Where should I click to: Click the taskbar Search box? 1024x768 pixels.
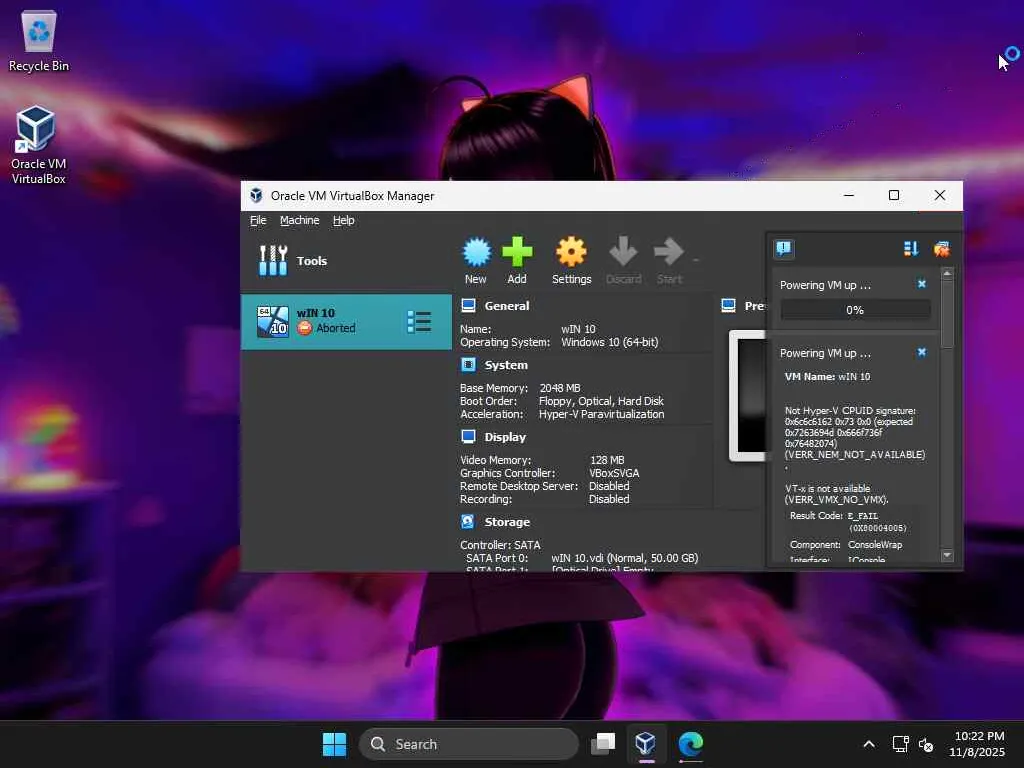[468, 744]
